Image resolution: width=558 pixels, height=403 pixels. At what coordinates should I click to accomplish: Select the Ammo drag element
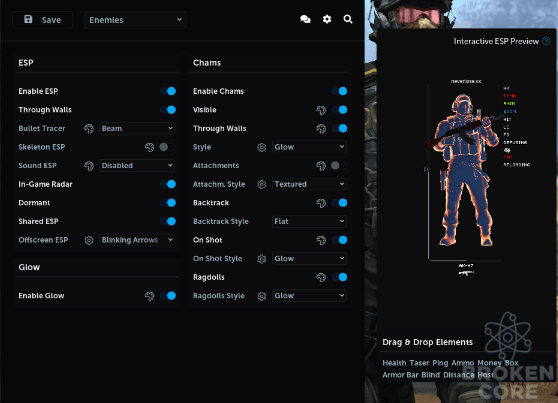463,363
